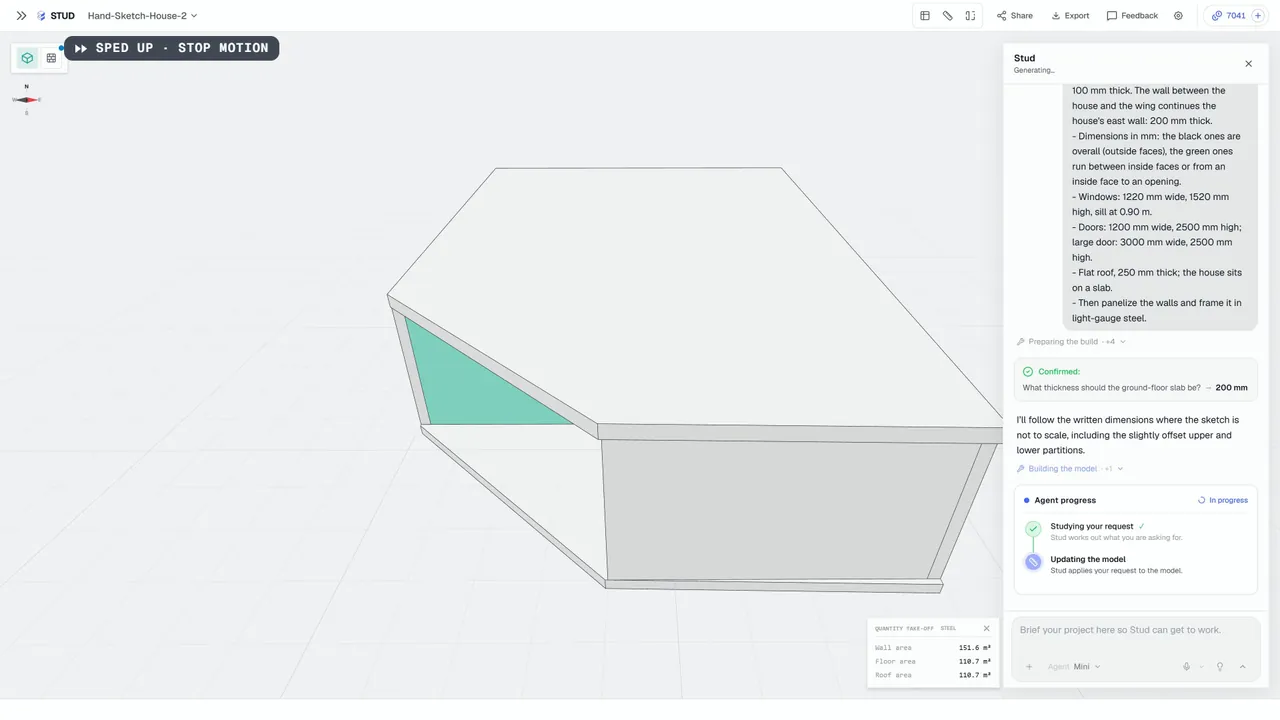Click the Wall area value 151.6 m²
This screenshot has height=720, width=1280.
point(974,648)
